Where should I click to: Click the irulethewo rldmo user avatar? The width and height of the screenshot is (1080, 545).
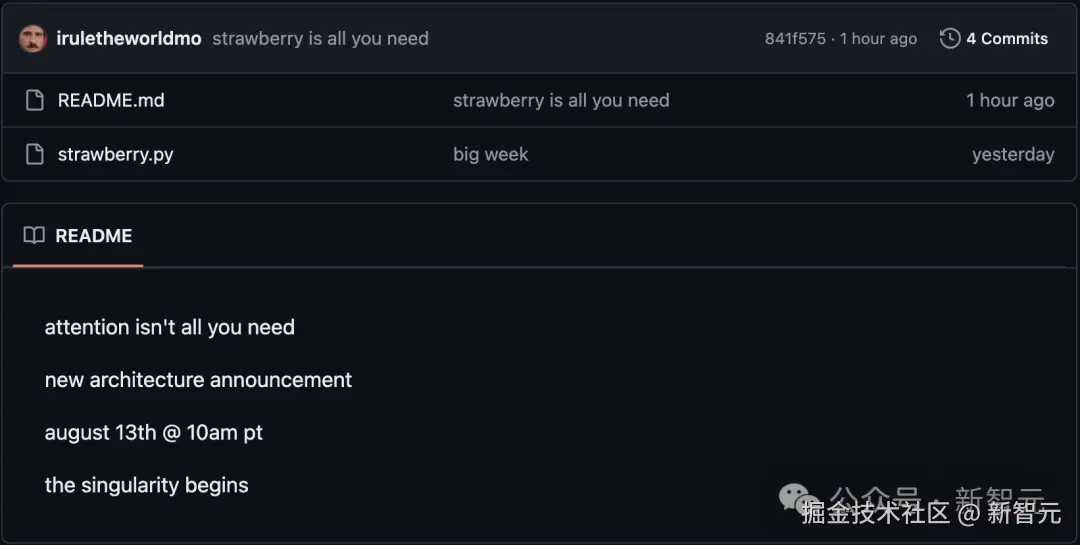[x=33, y=39]
